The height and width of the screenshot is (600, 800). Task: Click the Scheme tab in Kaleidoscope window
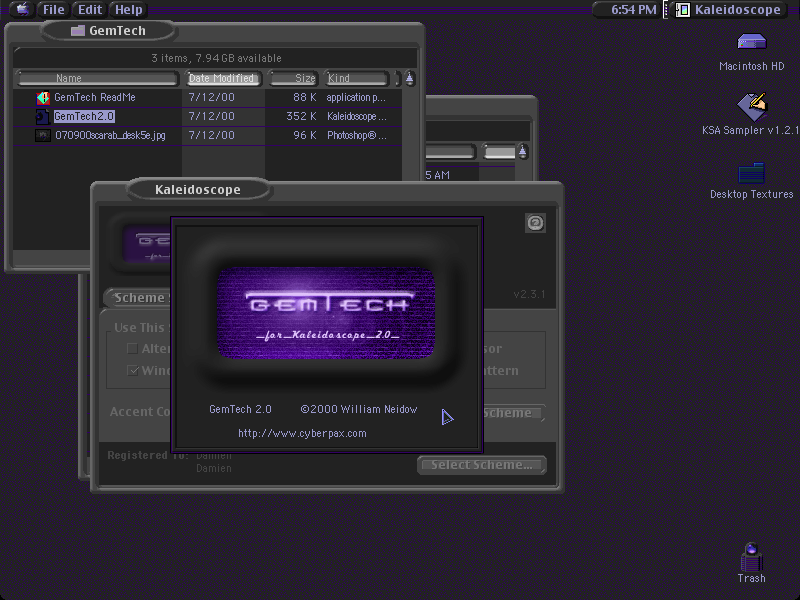click(138, 297)
